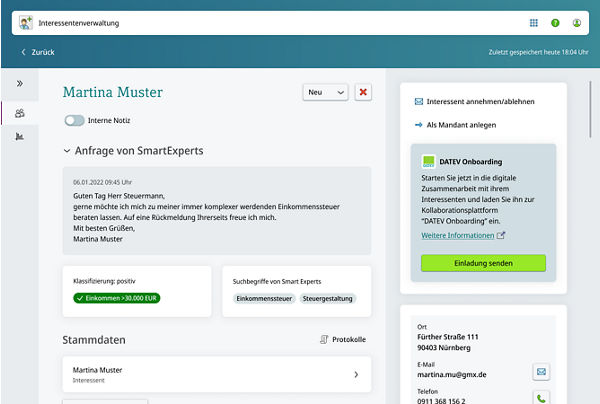This screenshot has height=404, width=600.
Task: Expand the left sidebar with double chevron
Action: [x=19, y=83]
